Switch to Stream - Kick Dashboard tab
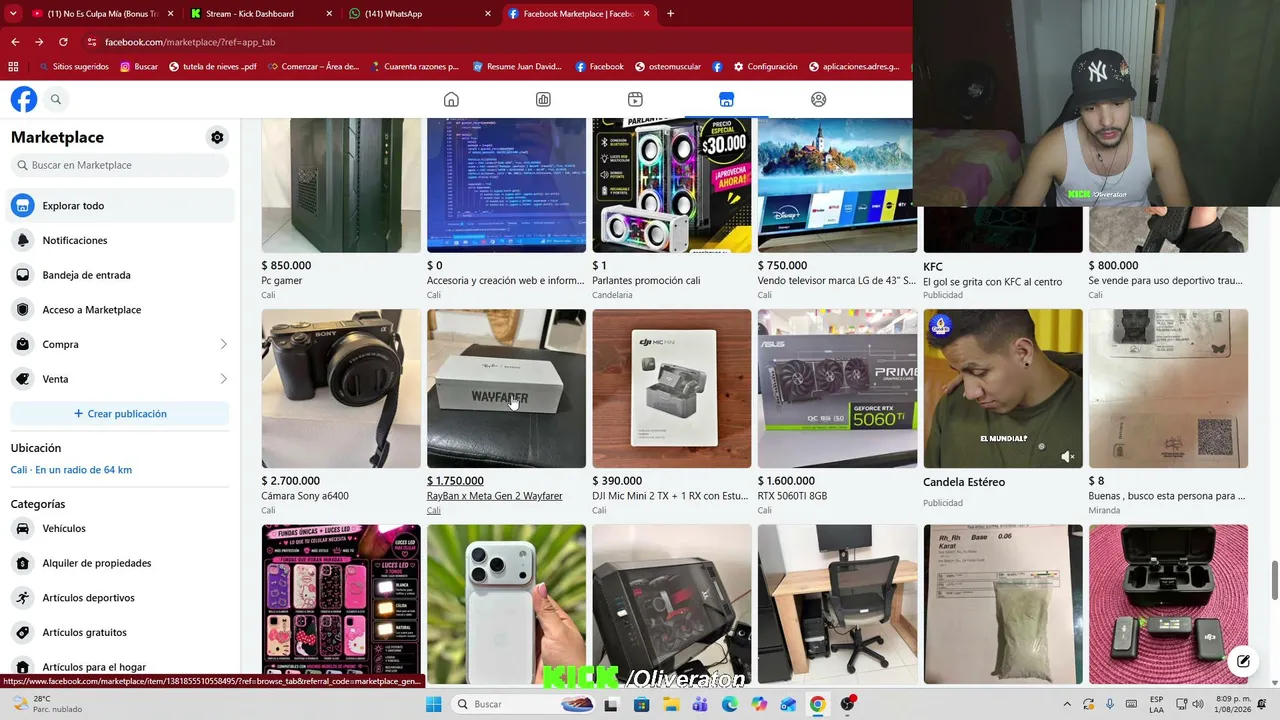This screenshot has width=1280, height=720. pyautogui.click(x=262, y=14)
